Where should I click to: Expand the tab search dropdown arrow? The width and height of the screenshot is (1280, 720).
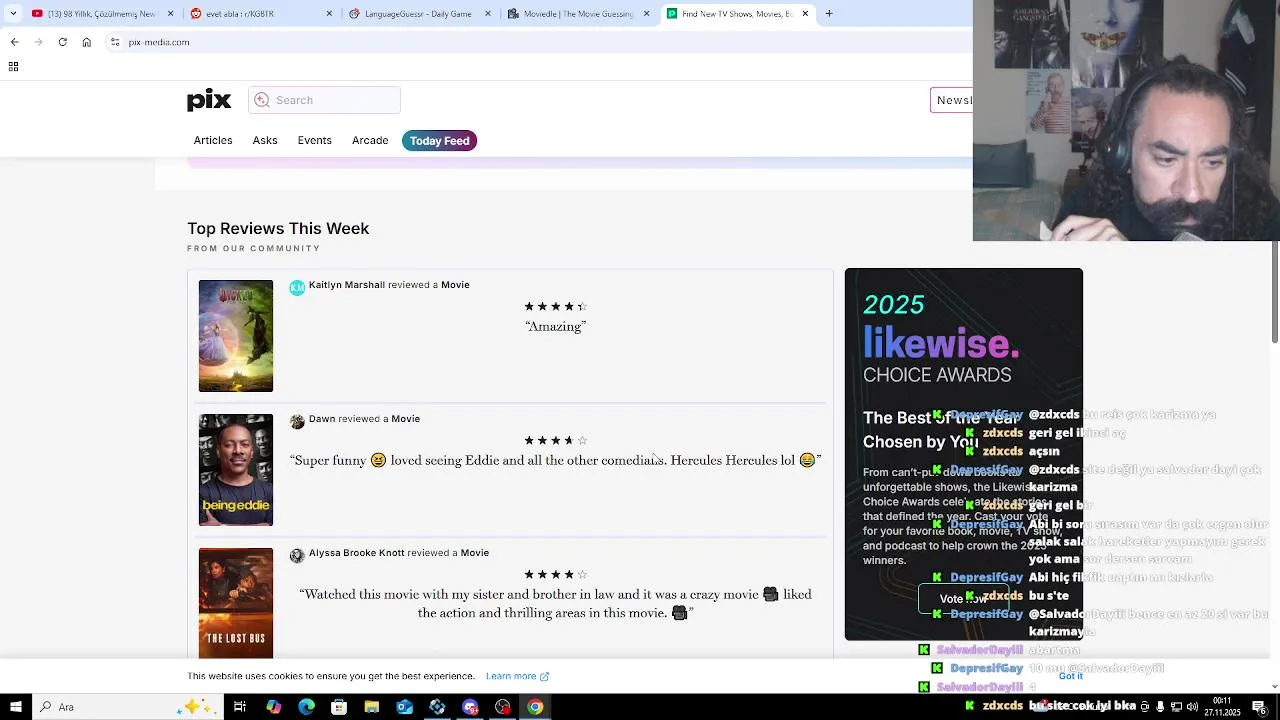pyautogui.click(x=13, y=13)
